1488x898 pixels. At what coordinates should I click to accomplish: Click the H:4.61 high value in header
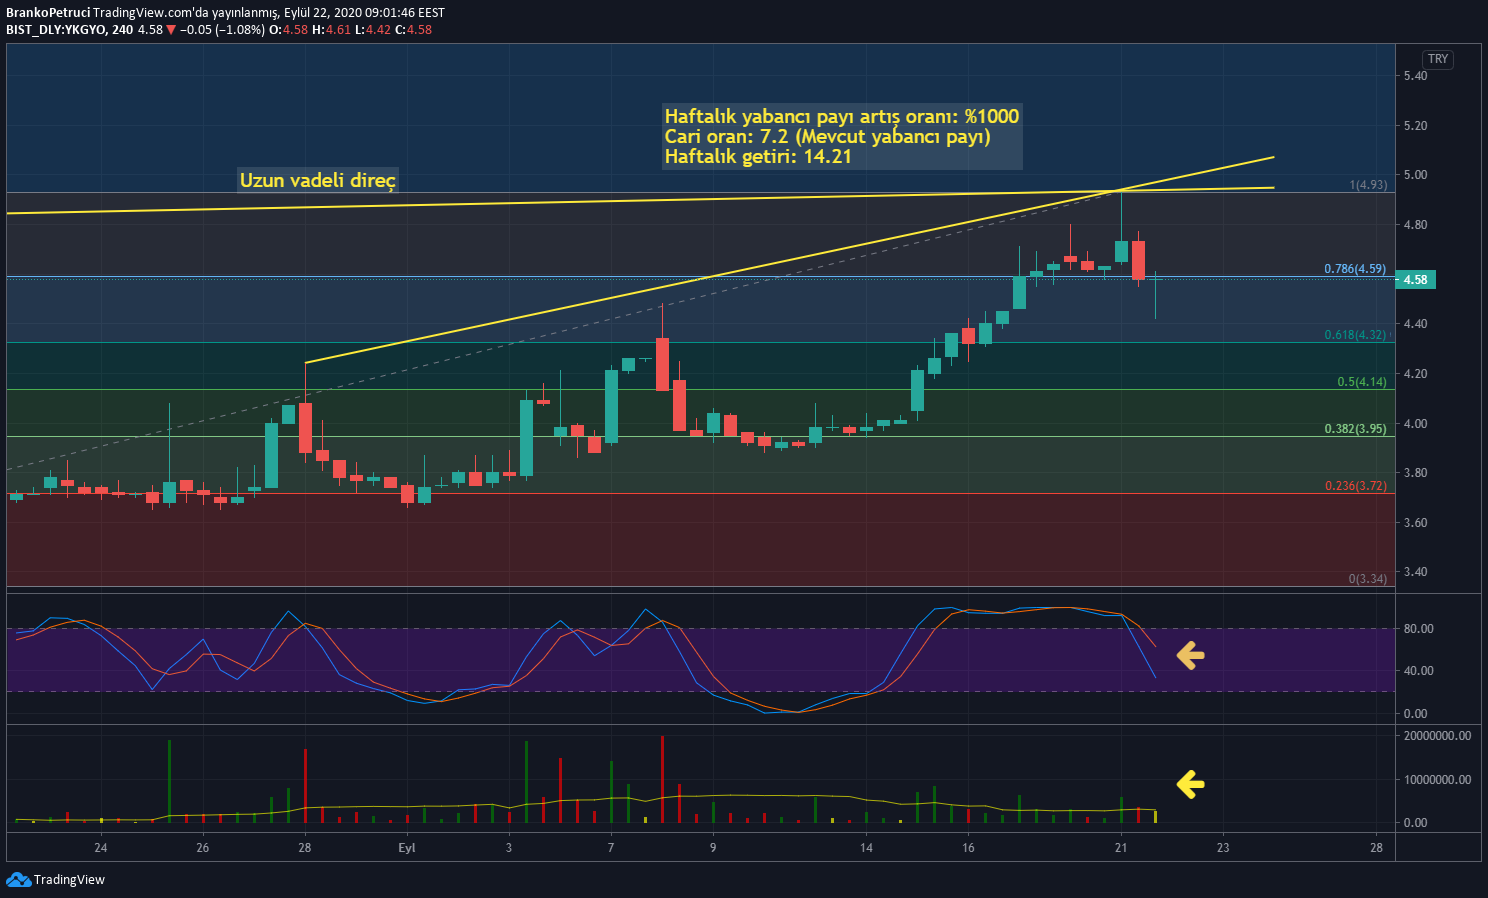click(x=332, y=30)
